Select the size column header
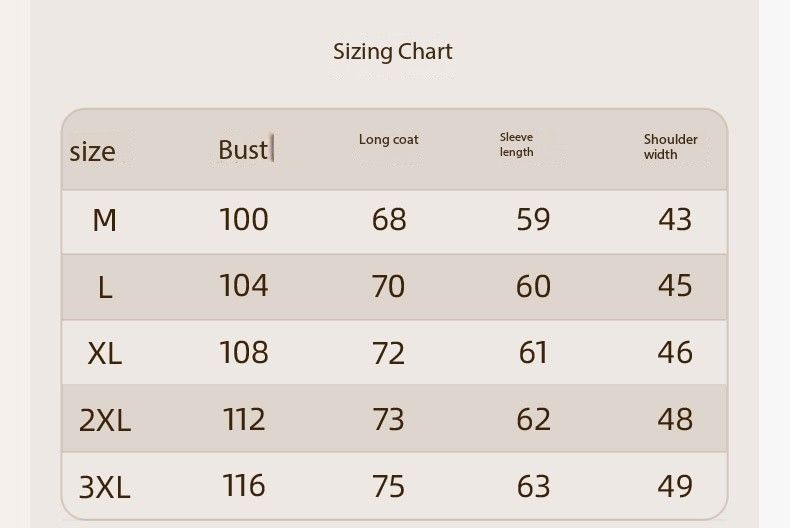 coord(92,152)
